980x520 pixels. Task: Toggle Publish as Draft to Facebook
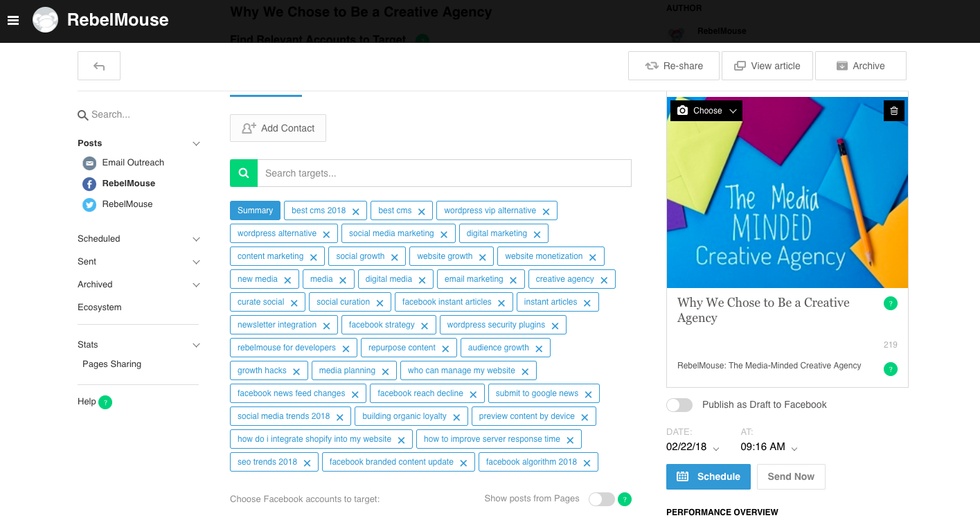click(x=680, y=405)
